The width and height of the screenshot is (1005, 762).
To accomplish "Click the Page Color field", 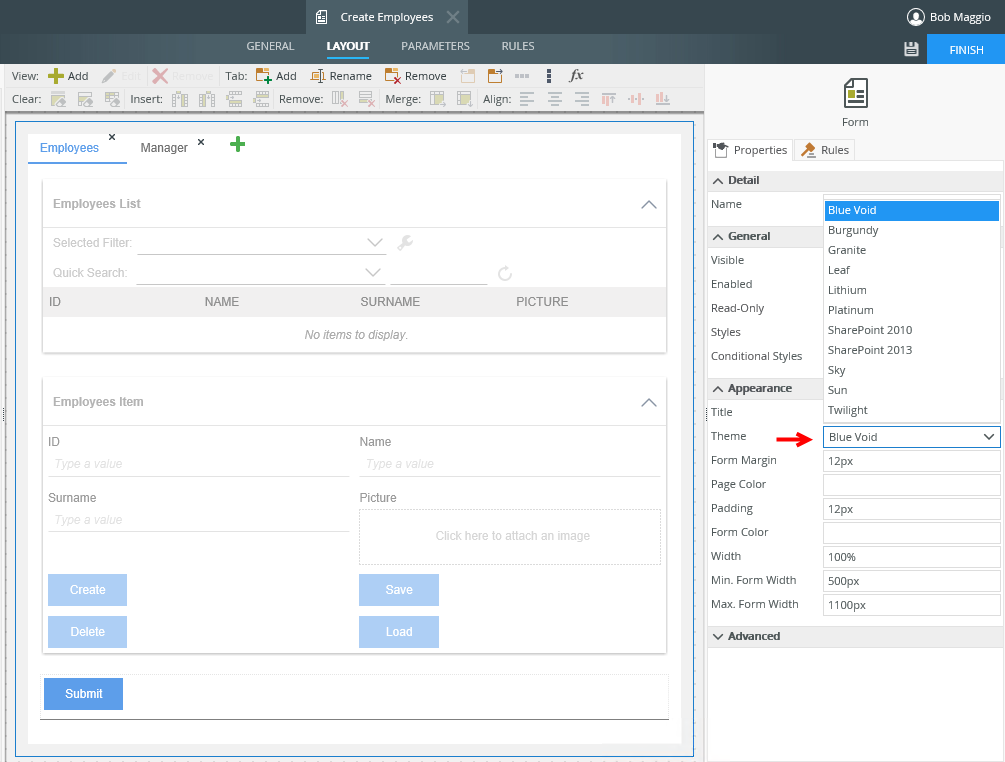I will coord(911,484).
